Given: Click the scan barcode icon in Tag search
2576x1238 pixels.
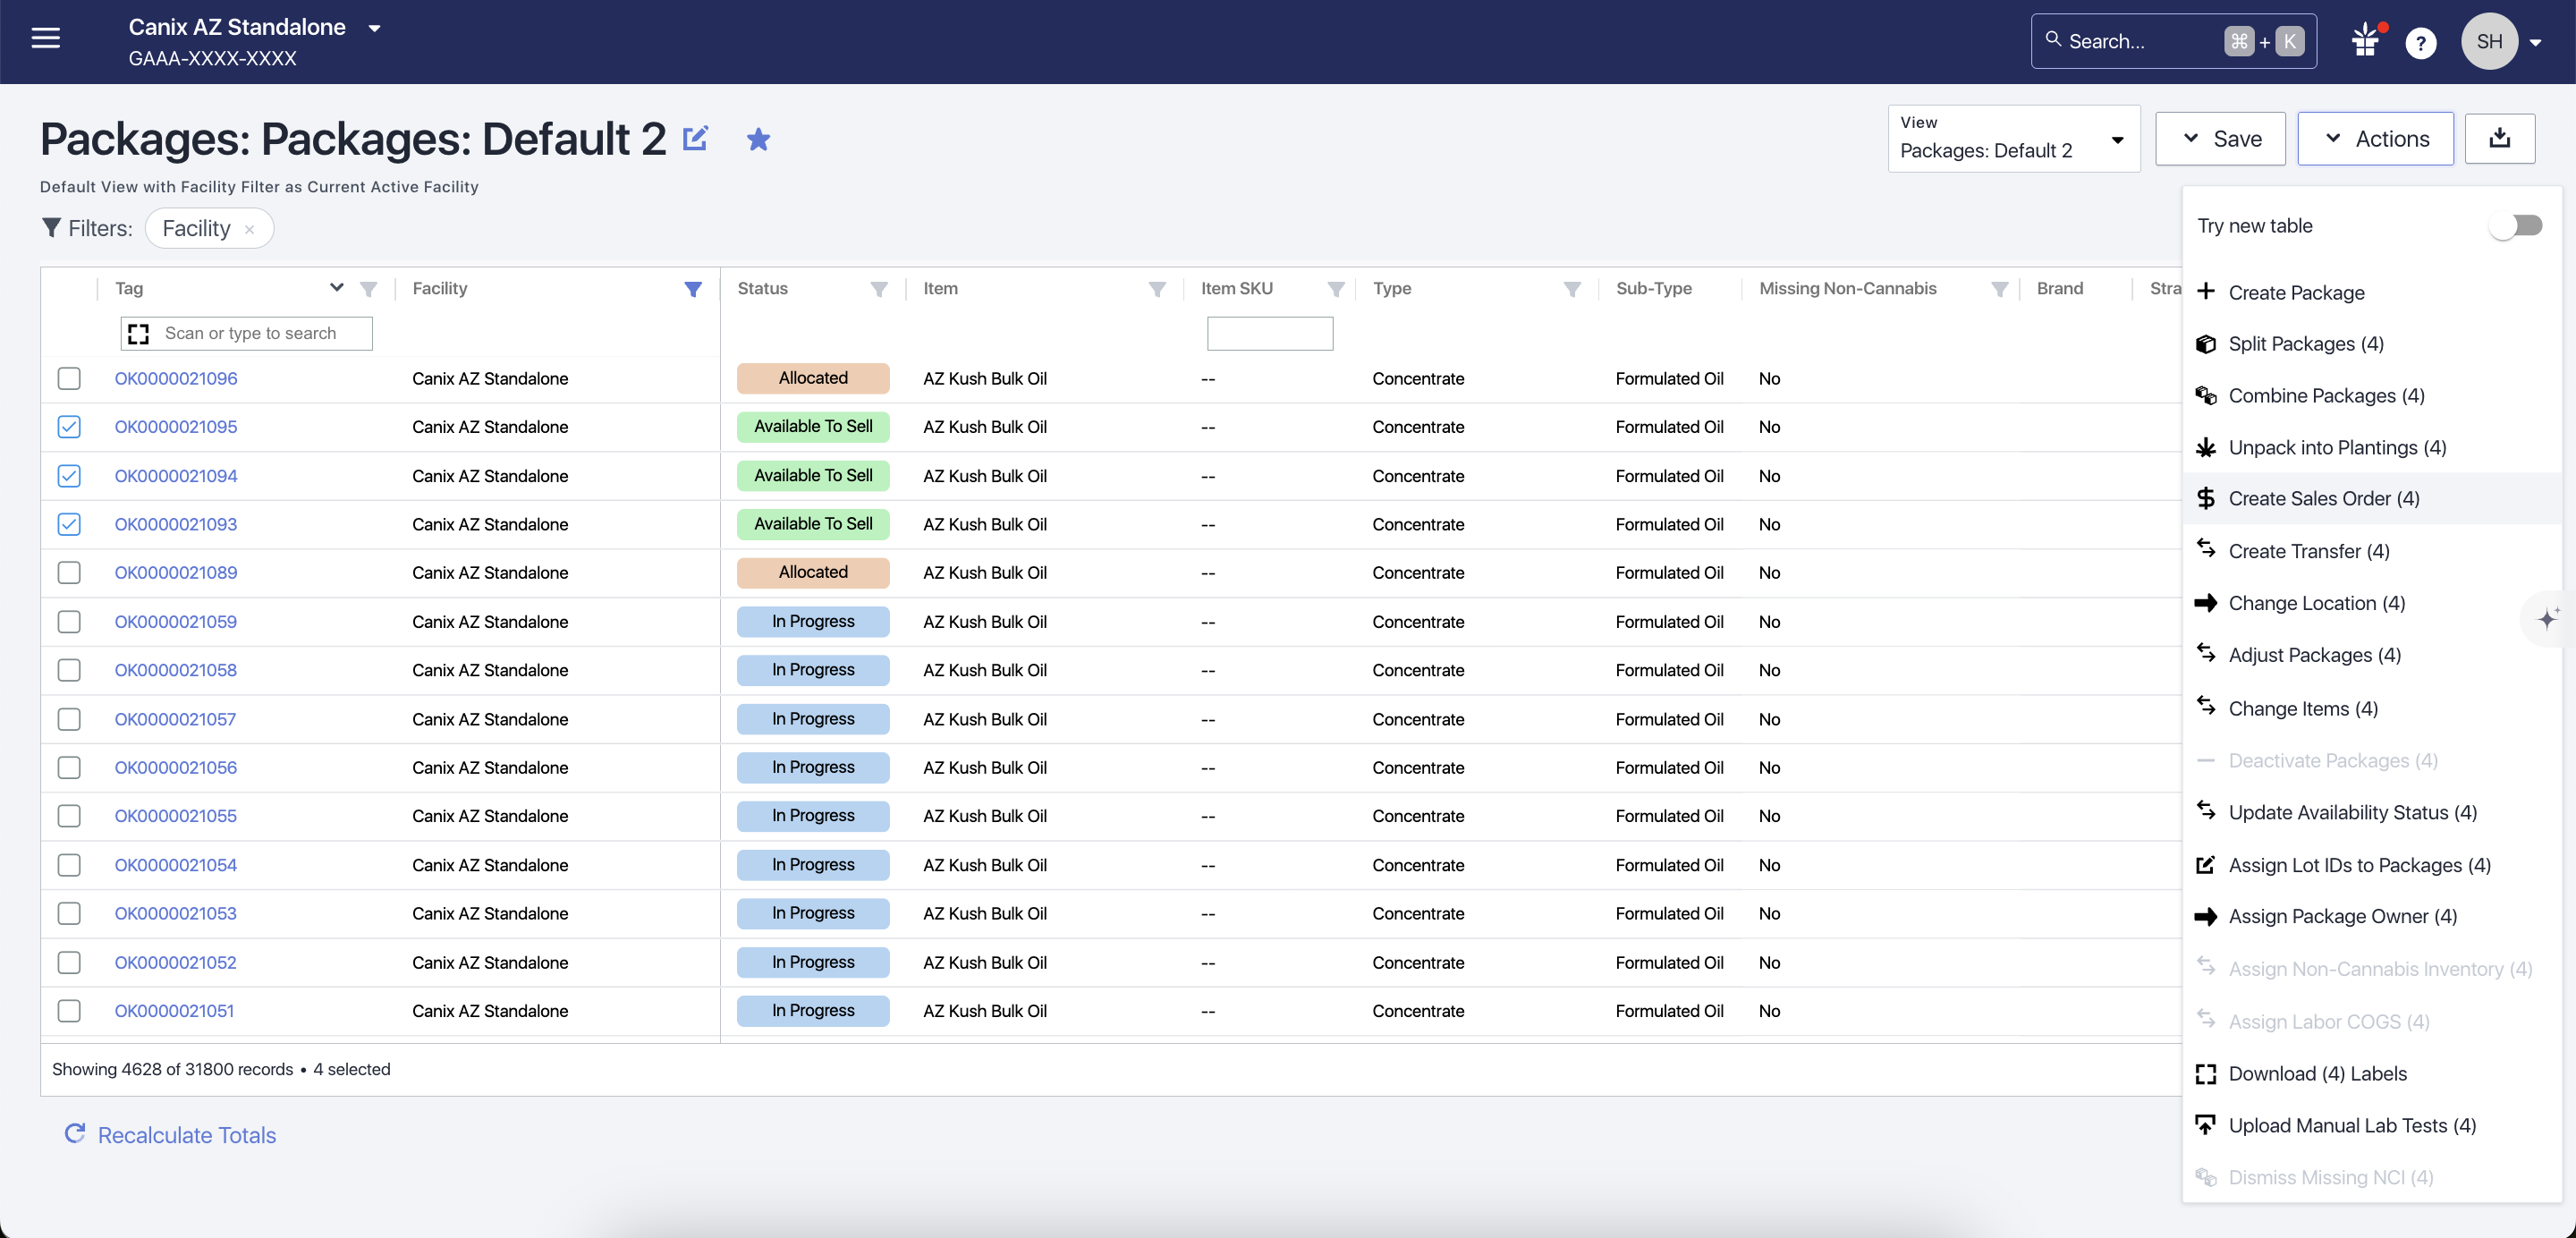Looking at the screenshot, I should (138, 333).
